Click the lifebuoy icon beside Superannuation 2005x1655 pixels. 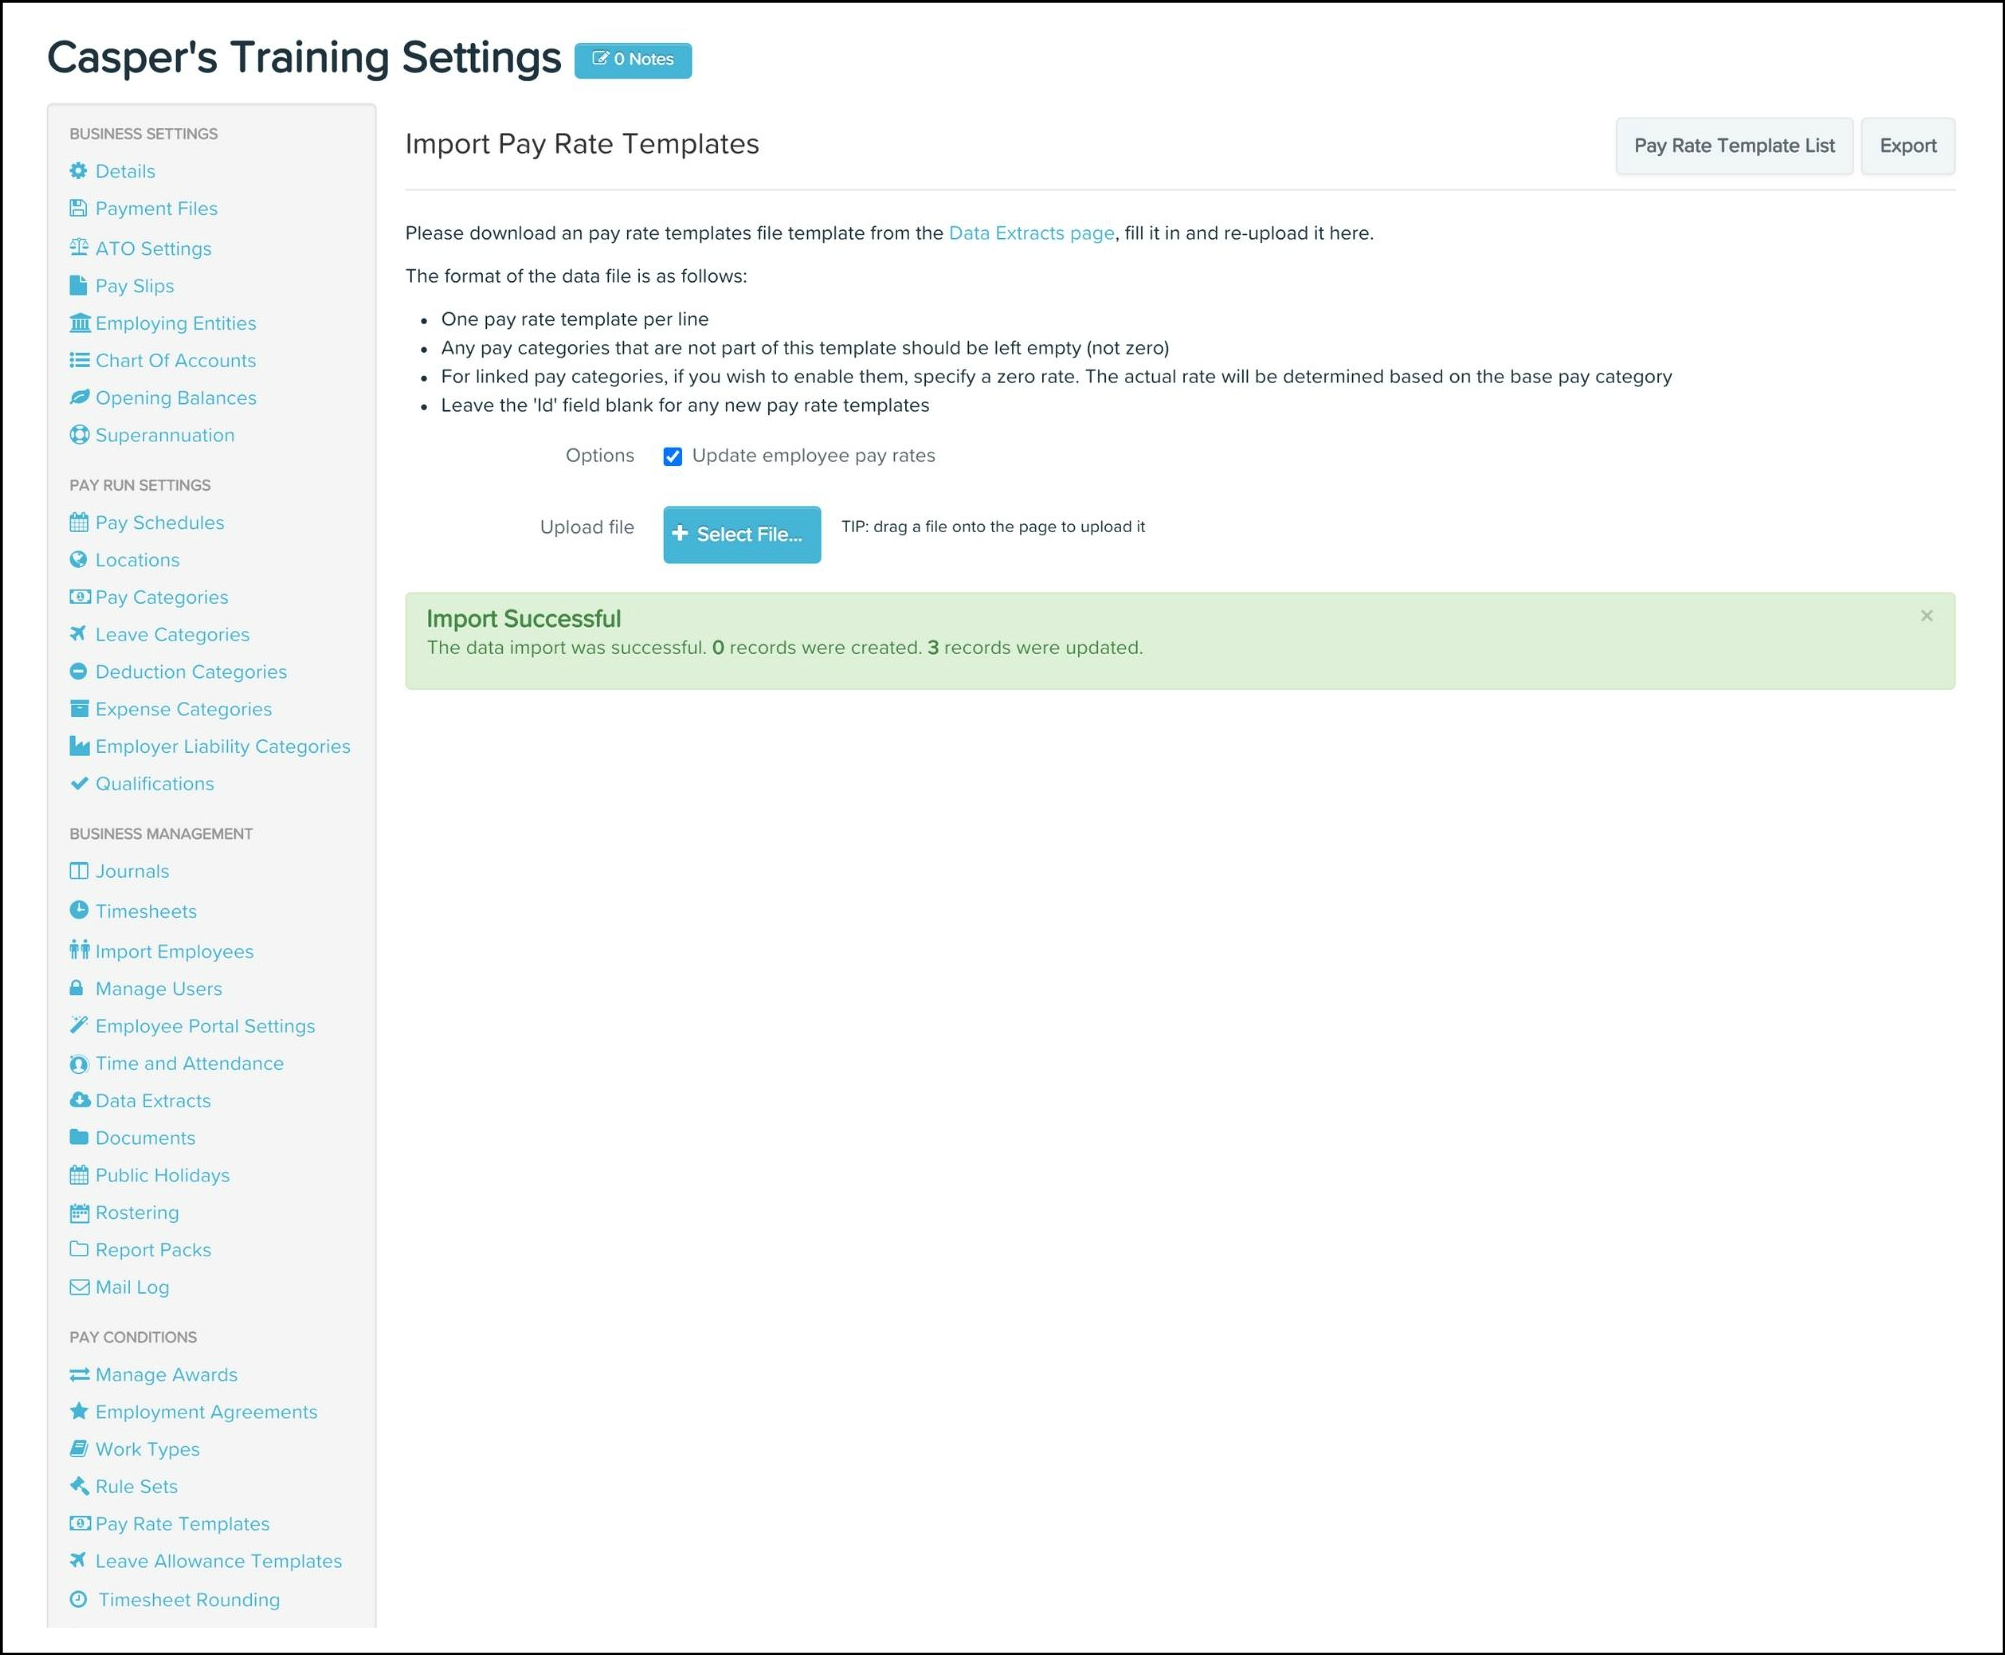[x=78, y=435]
